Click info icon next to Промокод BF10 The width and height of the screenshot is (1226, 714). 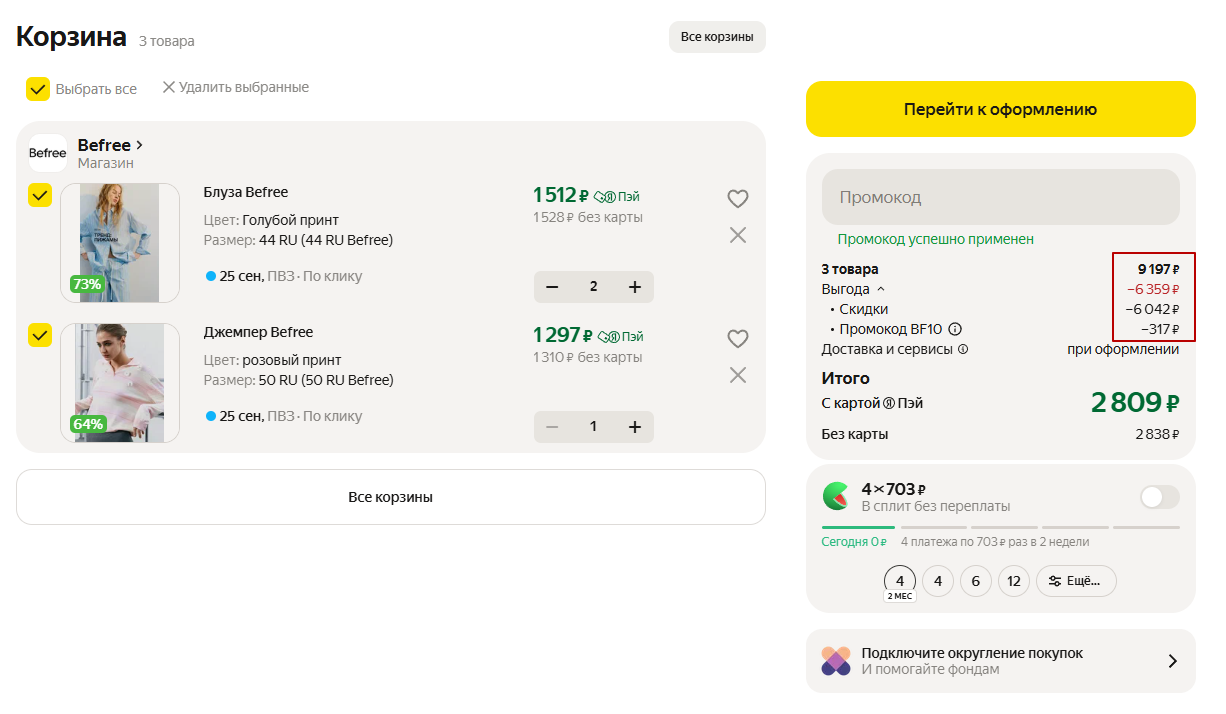point(955,329)
